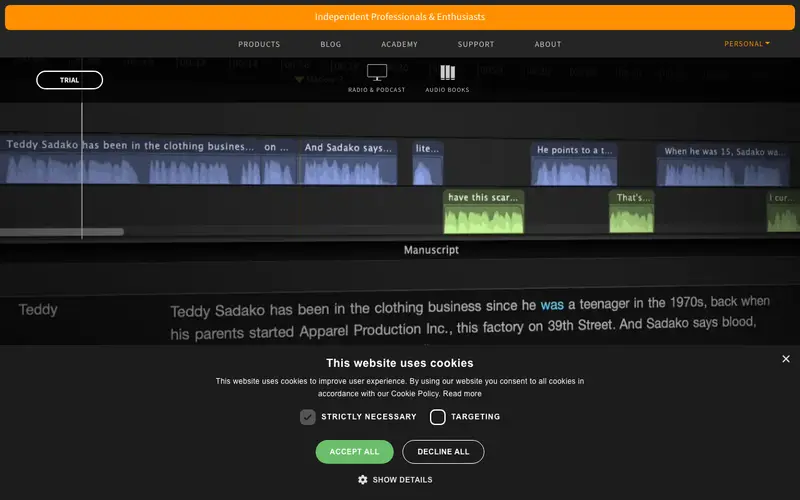
Task: Go to the Blog menu item
Action: (x=331, y=44)
